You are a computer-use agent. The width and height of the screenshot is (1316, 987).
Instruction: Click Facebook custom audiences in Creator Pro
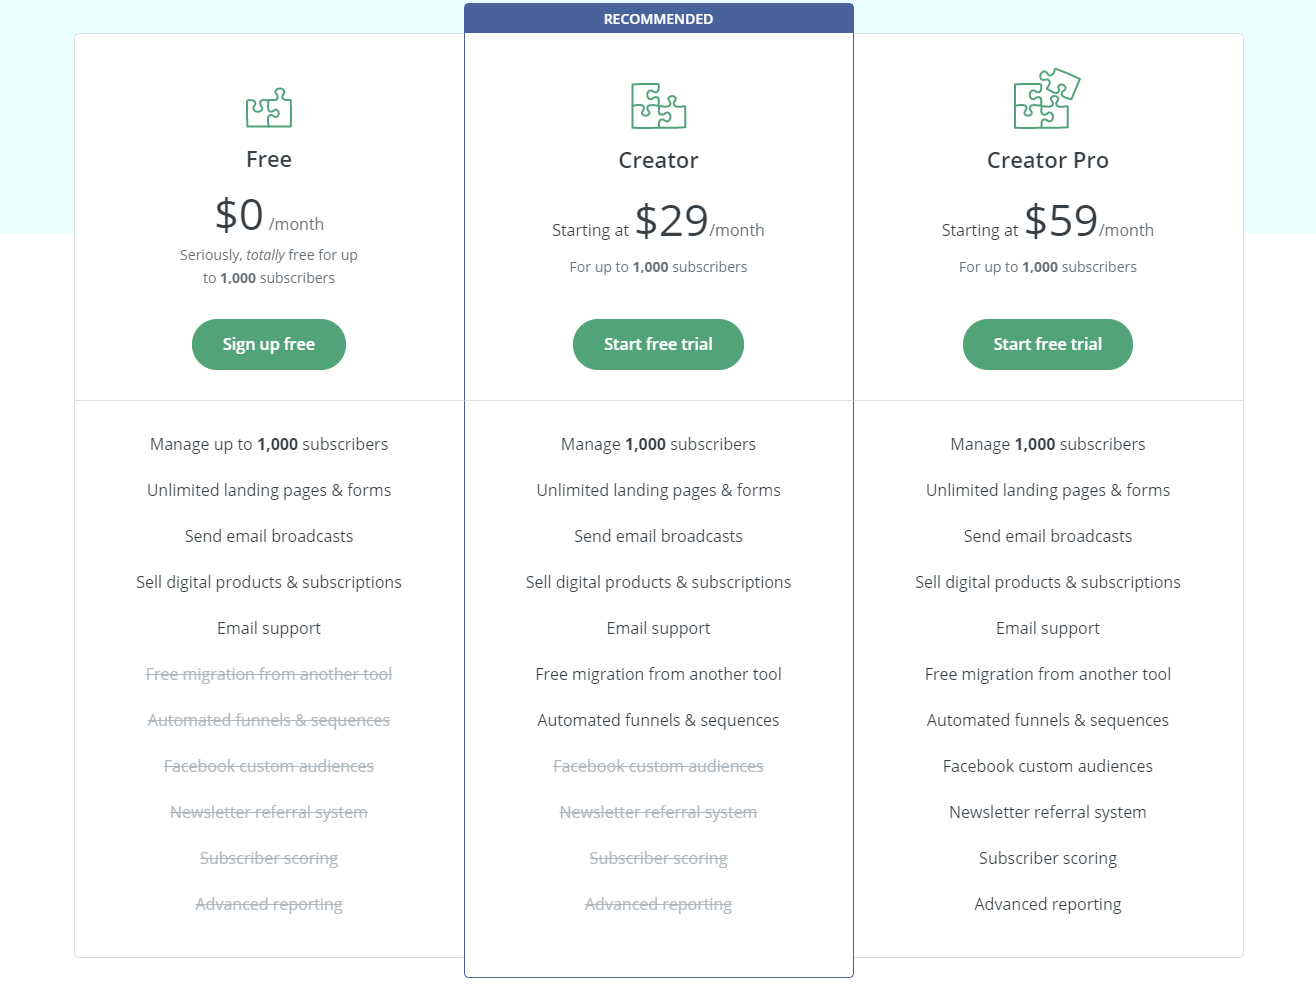(1048, 766)
